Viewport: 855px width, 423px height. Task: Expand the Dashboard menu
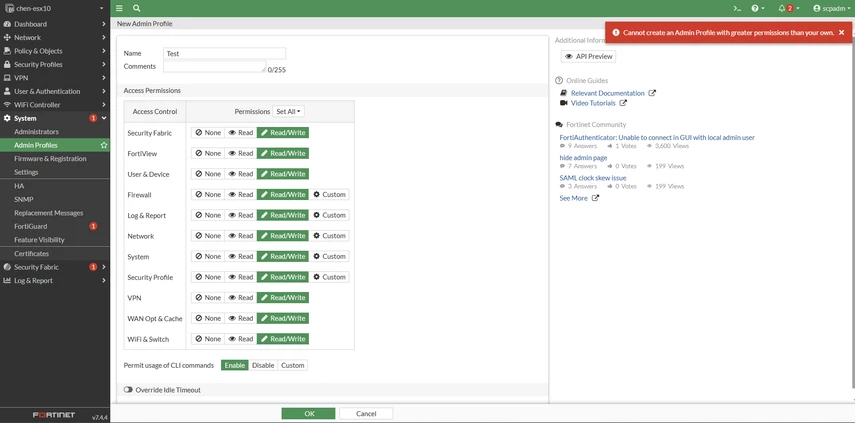[x=55, y=24]
